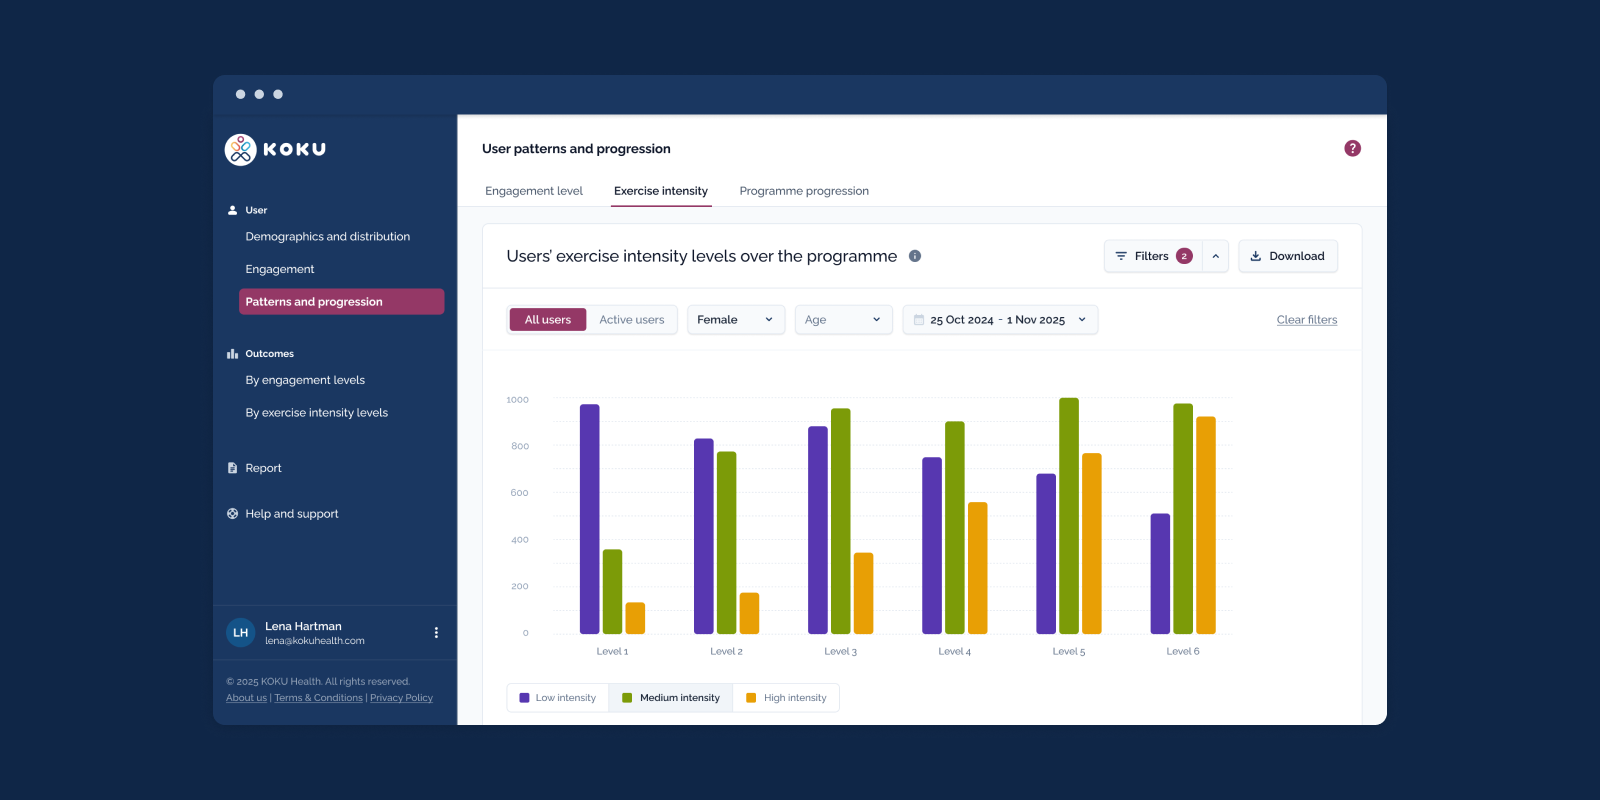This screenshot has height=800, width=1600.
Task: Open Privacy Policy link
Action: coord(401,698)
